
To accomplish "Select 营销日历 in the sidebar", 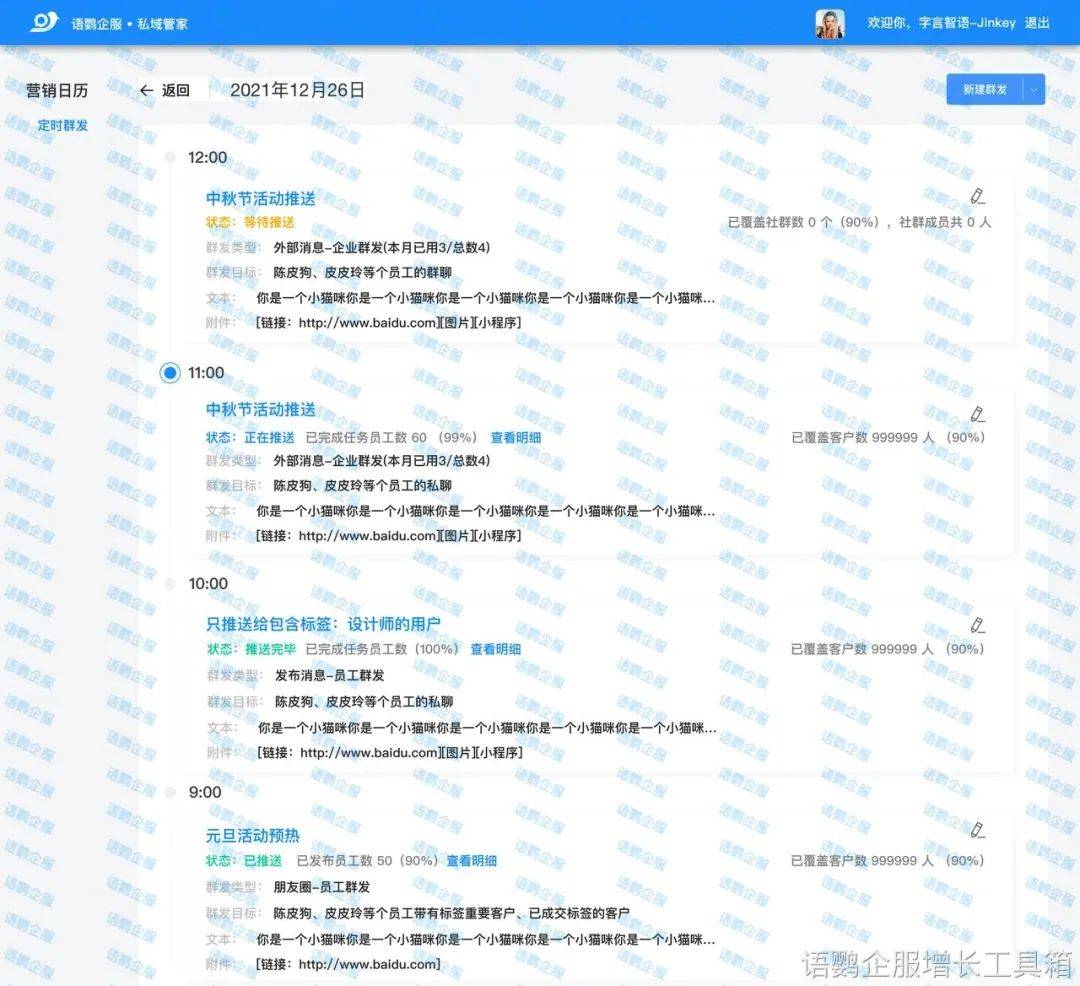I will point(57,90).
